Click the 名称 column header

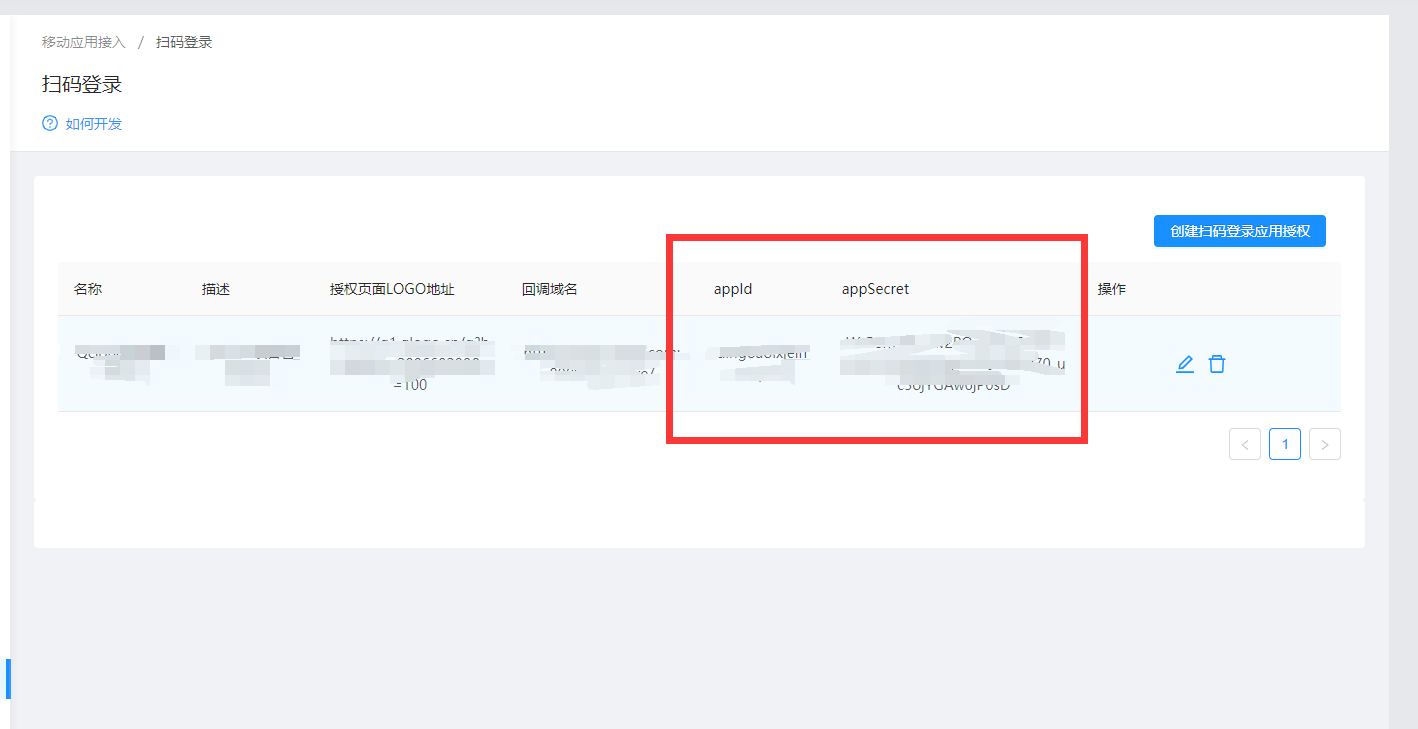[x=88, y=289]
